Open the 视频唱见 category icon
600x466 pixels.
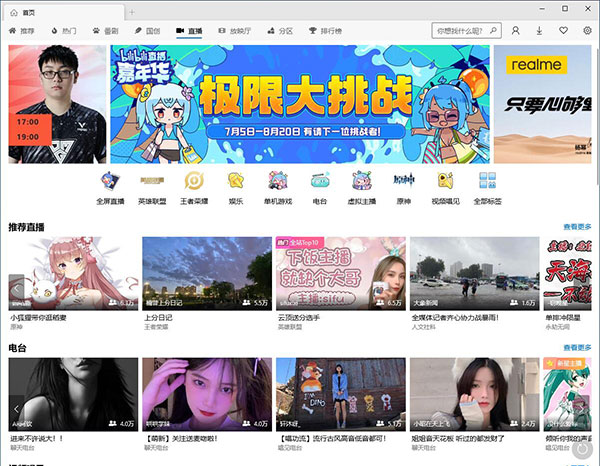pyautogui.click(x=446, y=181)
